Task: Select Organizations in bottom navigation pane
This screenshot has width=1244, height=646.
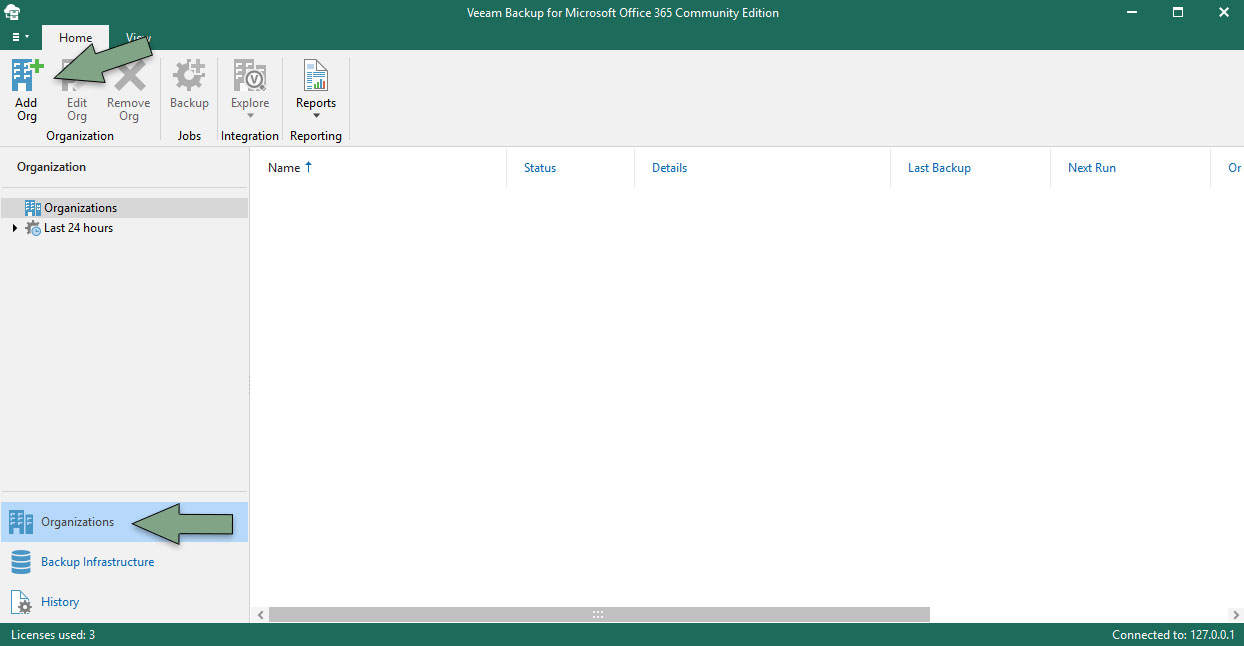Action: pos(77,522)
